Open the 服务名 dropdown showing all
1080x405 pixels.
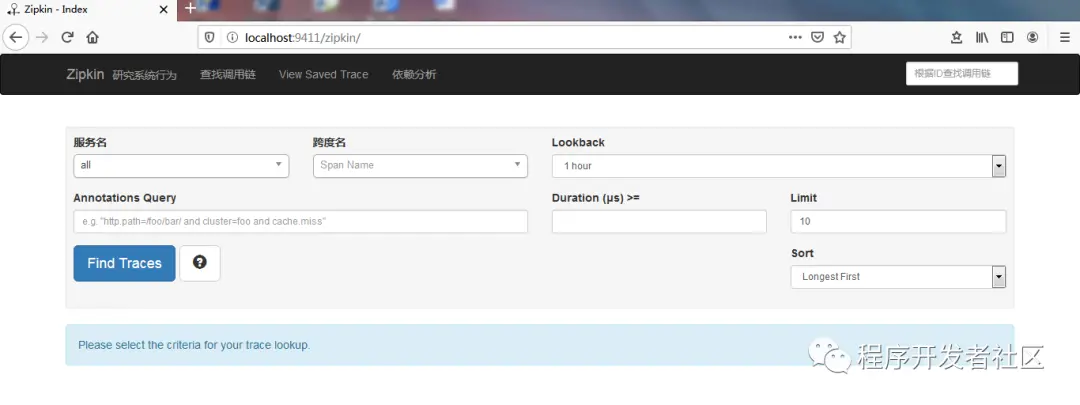tap(181, 165)
